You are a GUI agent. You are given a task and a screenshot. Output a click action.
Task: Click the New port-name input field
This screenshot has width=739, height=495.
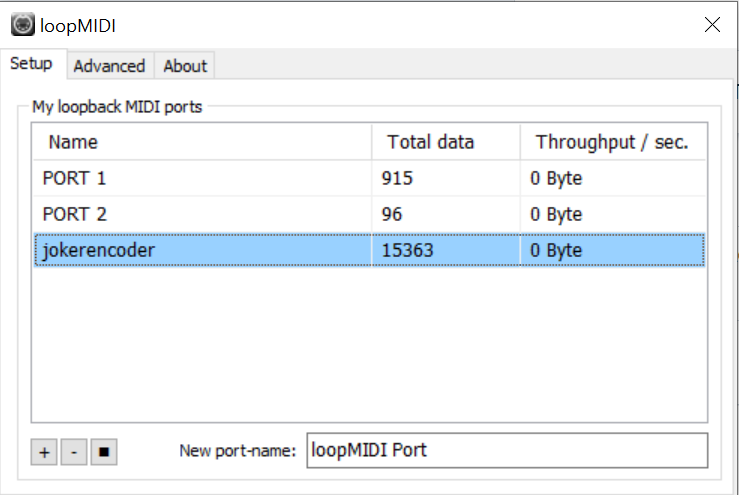click(507, 451)
